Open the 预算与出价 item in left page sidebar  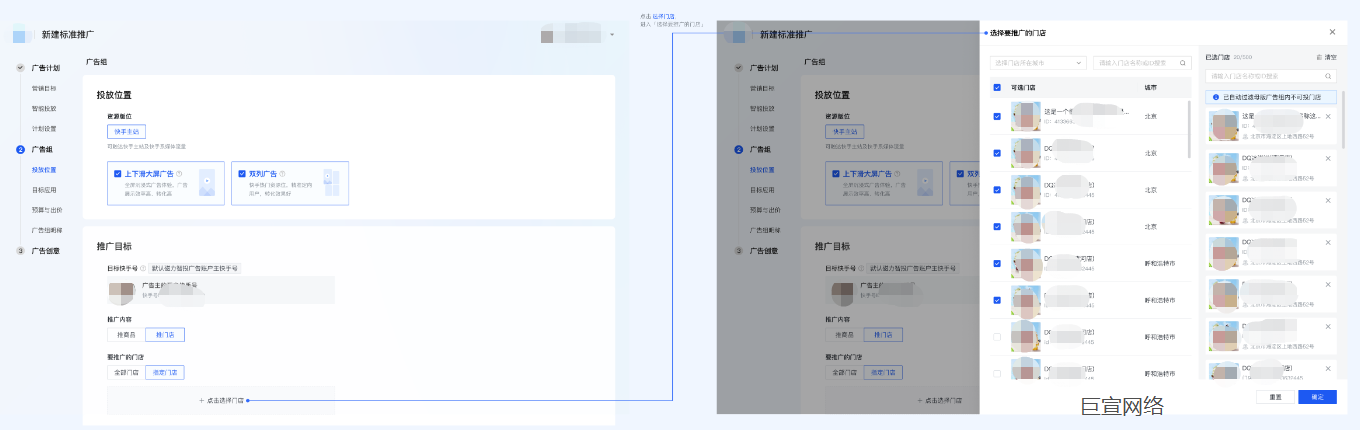click(47, 210)
